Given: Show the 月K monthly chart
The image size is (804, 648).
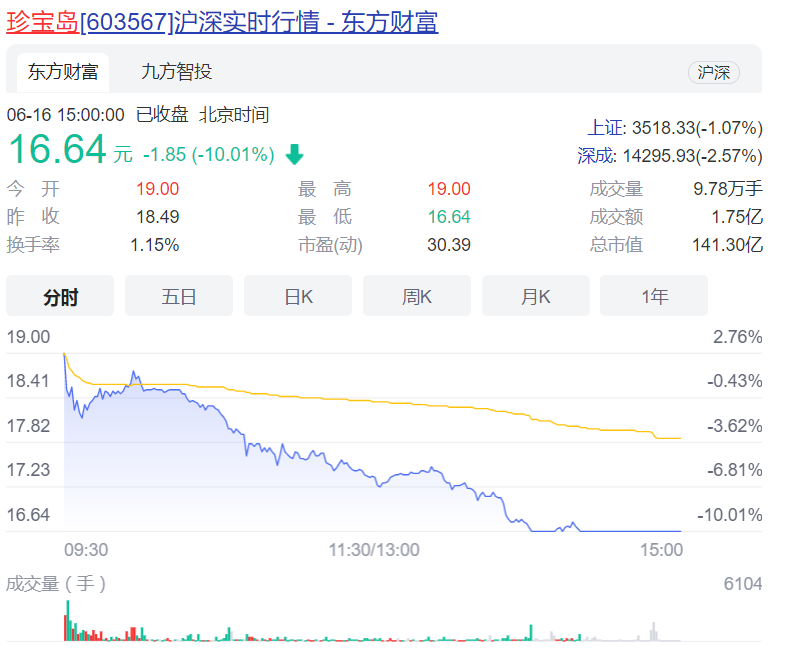Looking at the screenshot, I should coord(535,296).
